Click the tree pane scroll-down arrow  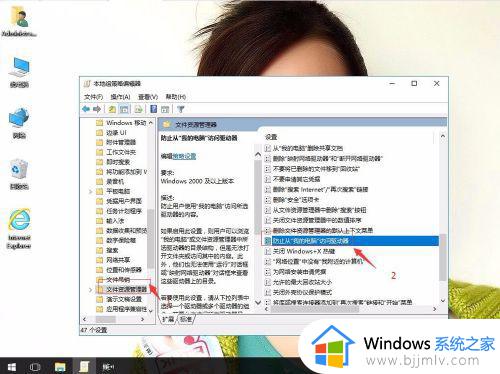point(151,311)
